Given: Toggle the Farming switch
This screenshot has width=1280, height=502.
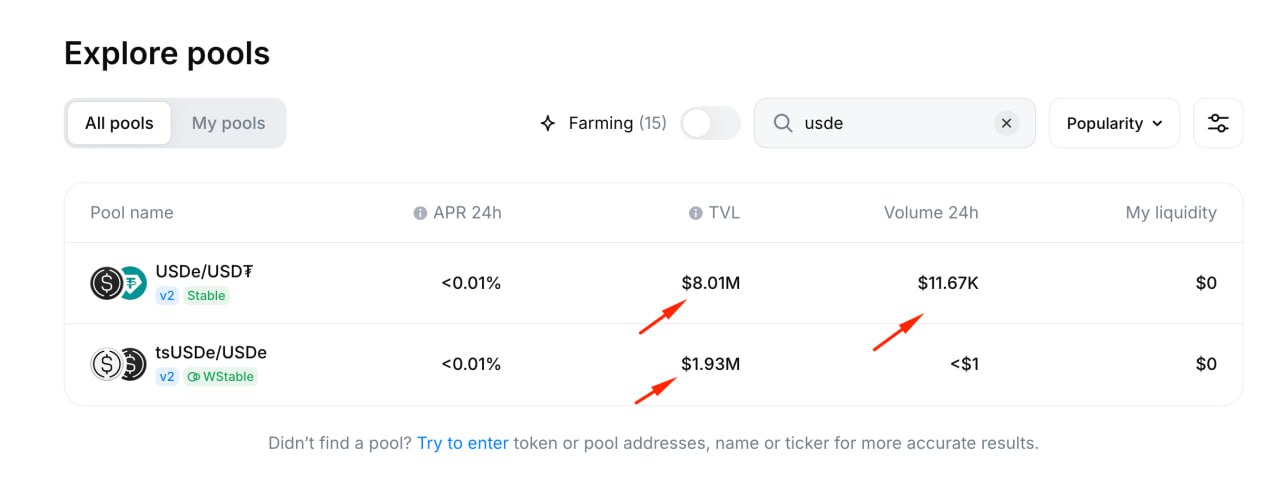Looking at the screenshot, I should tap(710, 123).
